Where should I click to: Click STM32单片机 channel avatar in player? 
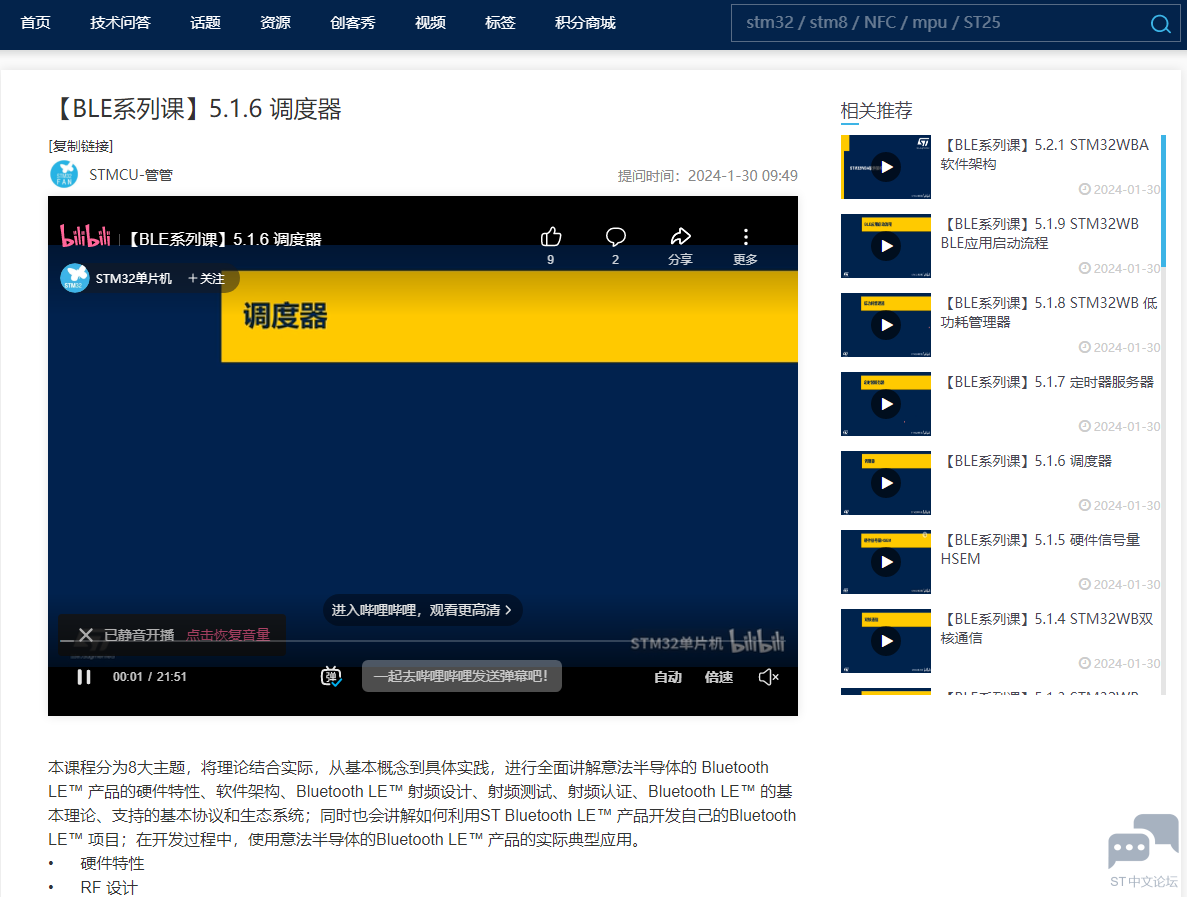coord(74,278)
